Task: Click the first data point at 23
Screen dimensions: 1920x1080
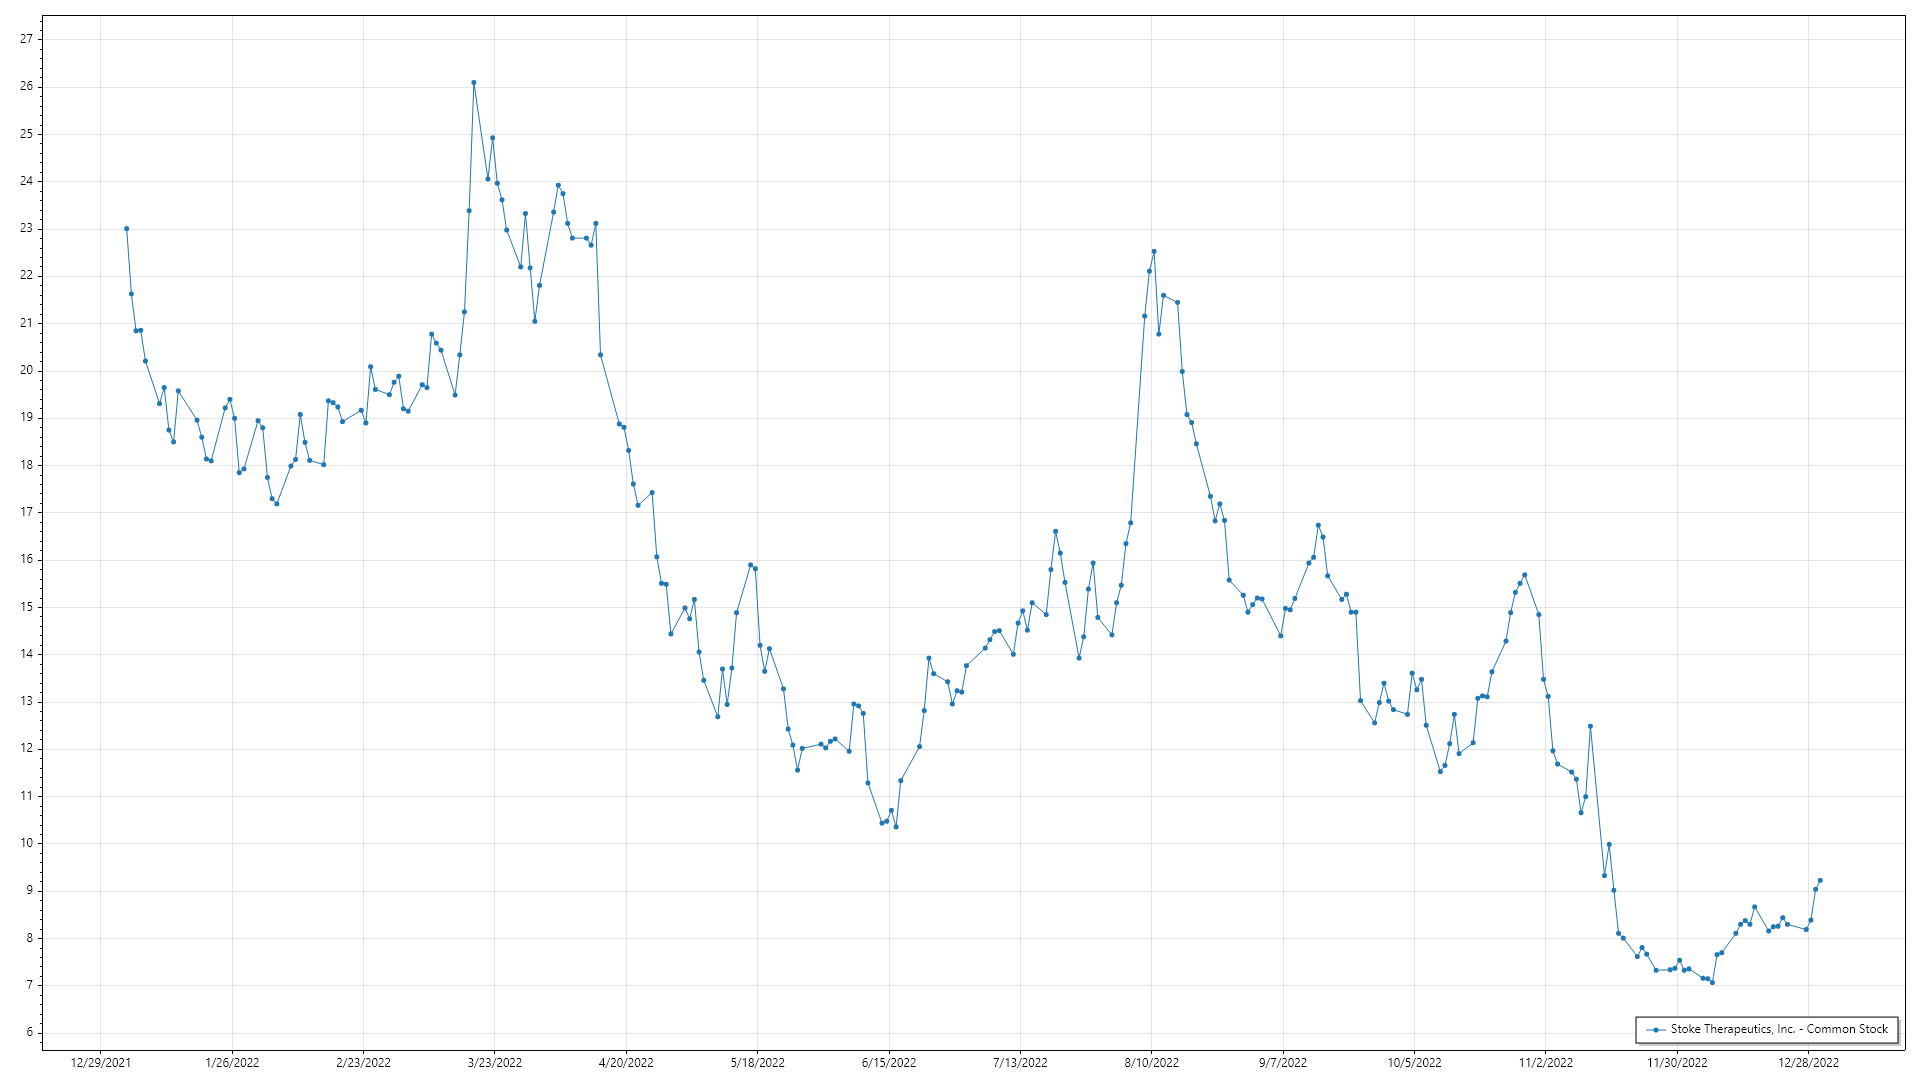Action: tap(126, 229)
